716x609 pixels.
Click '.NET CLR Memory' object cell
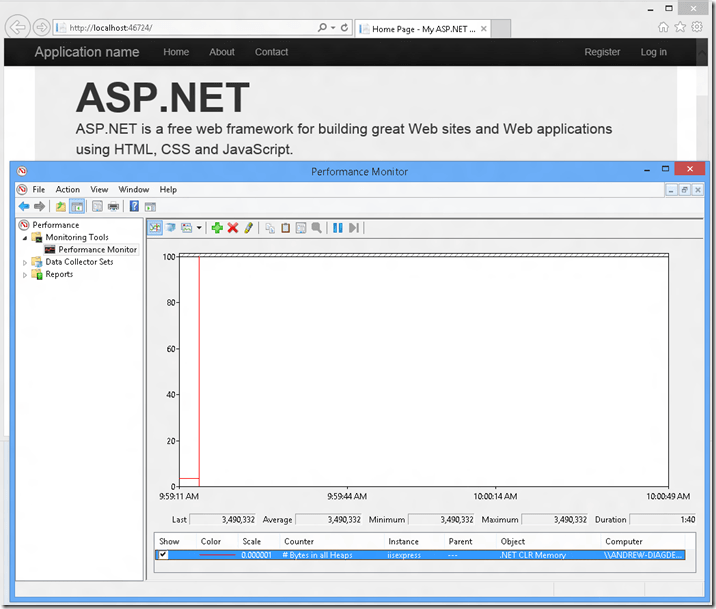[532, 555]
